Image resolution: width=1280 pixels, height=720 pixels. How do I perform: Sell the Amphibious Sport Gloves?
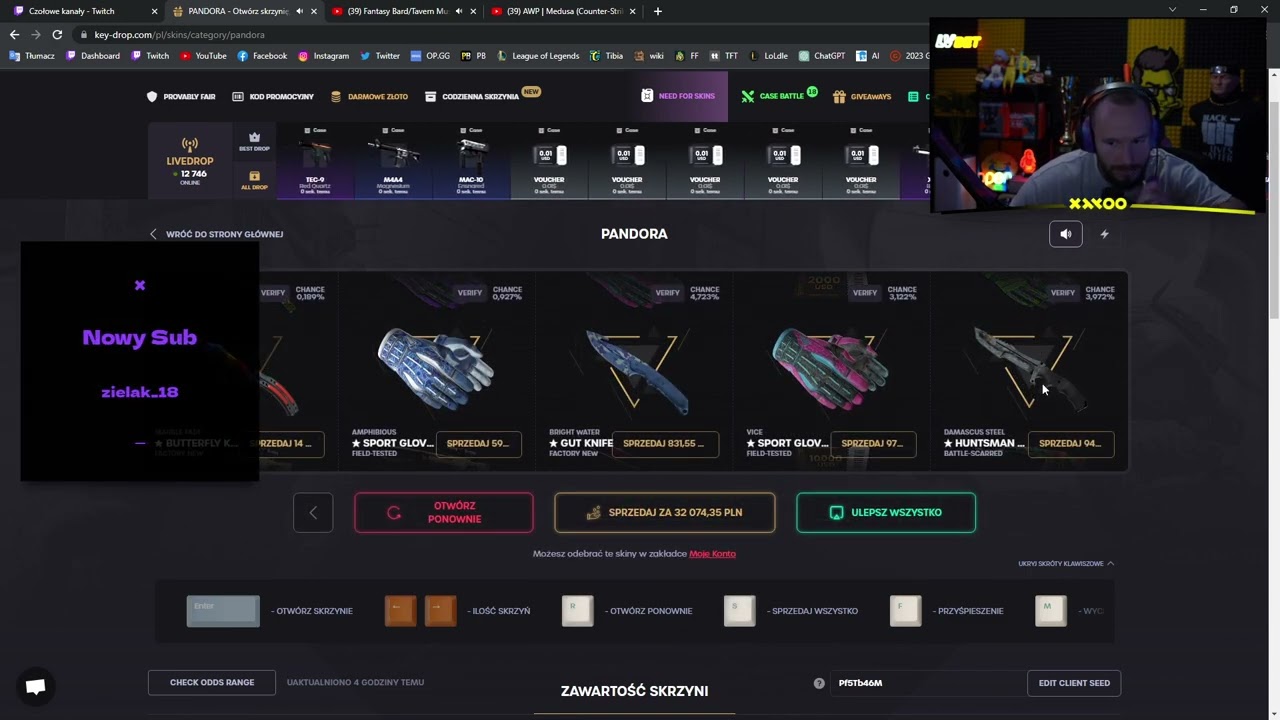tap(478, 443)
